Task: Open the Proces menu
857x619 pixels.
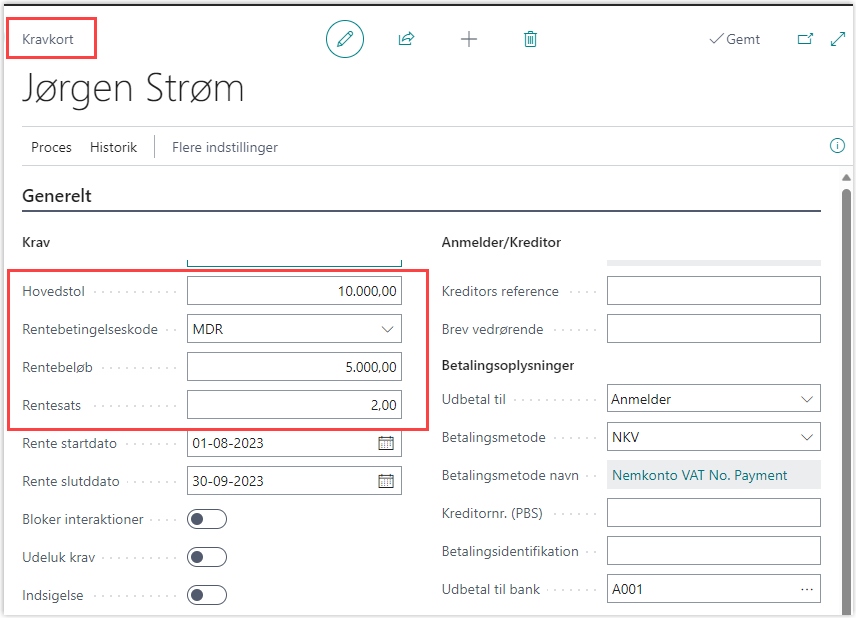Action: 51,148
